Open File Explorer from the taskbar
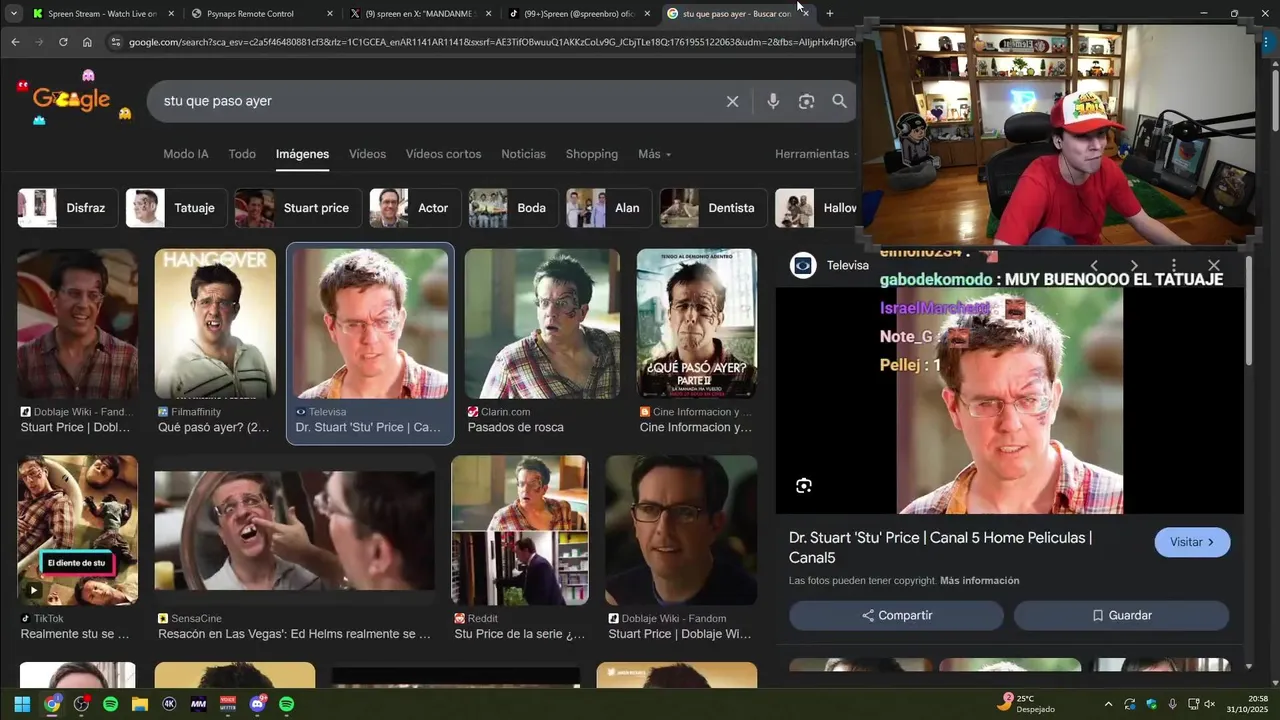This screenshot has width=1280, height=720. pos(140,704)
